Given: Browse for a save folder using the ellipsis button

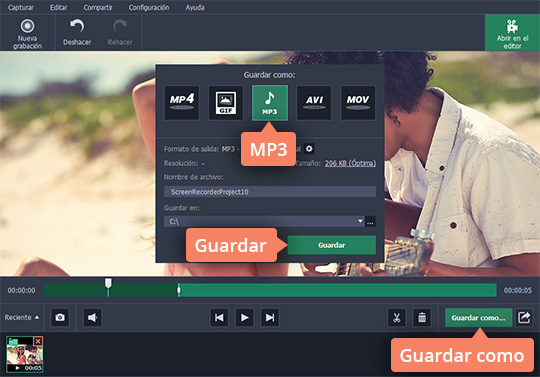Looking at the screenshot, I should pyautogui.click(x=370, y=221).
